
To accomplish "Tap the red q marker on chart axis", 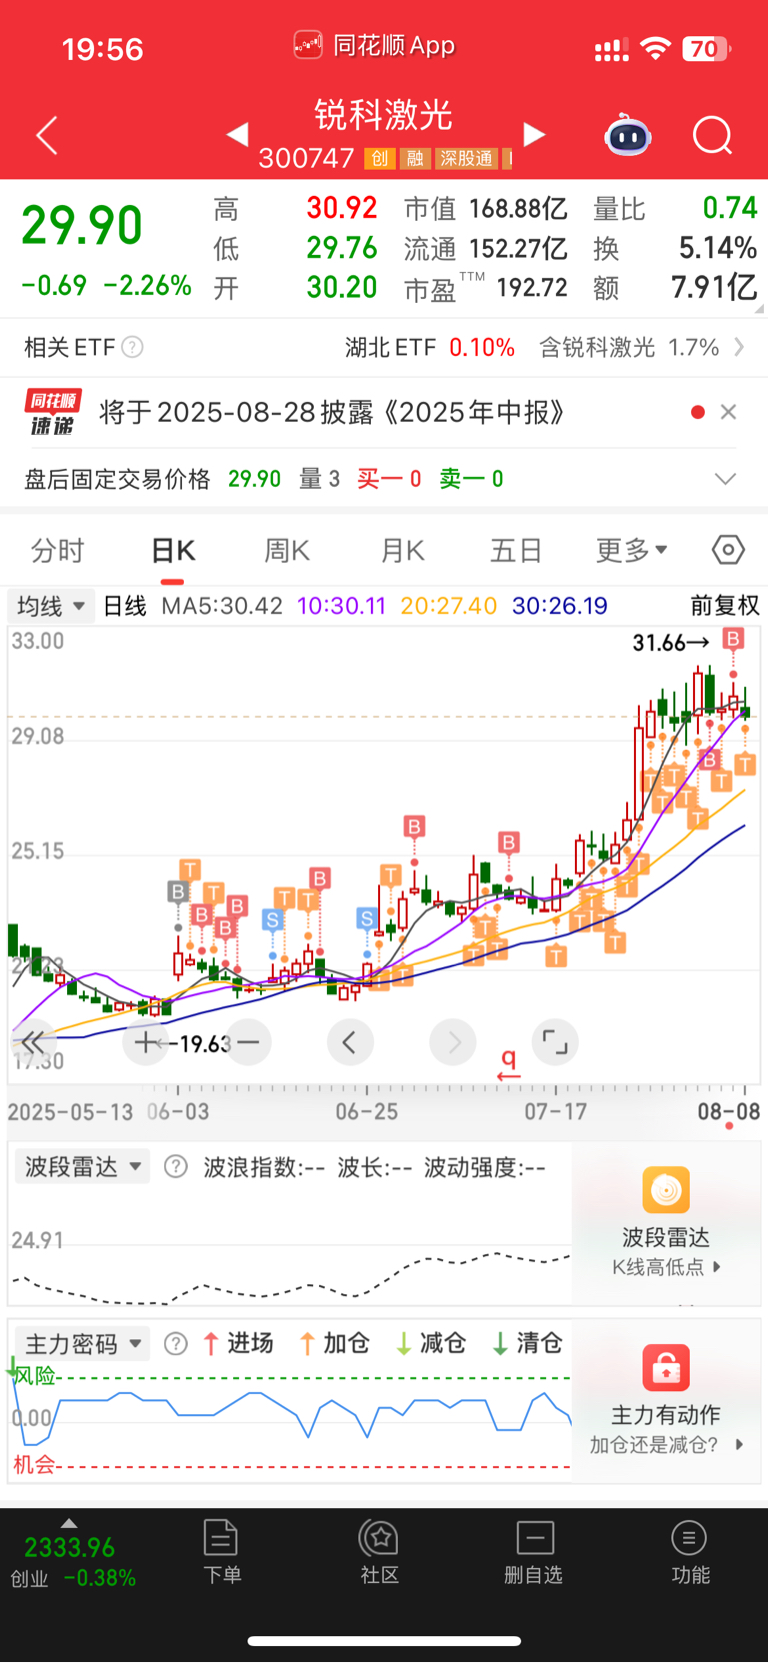I will click(x=509, y=1064).
